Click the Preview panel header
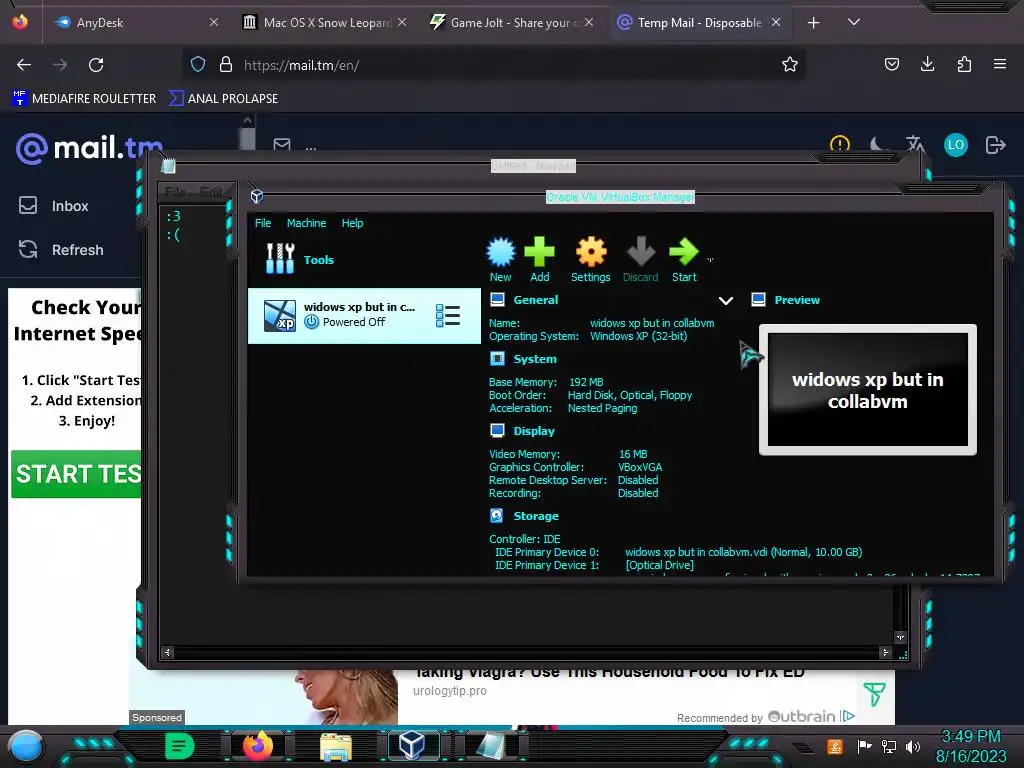Viewport: 1024px width, 768px height. (x=797, y=300)
